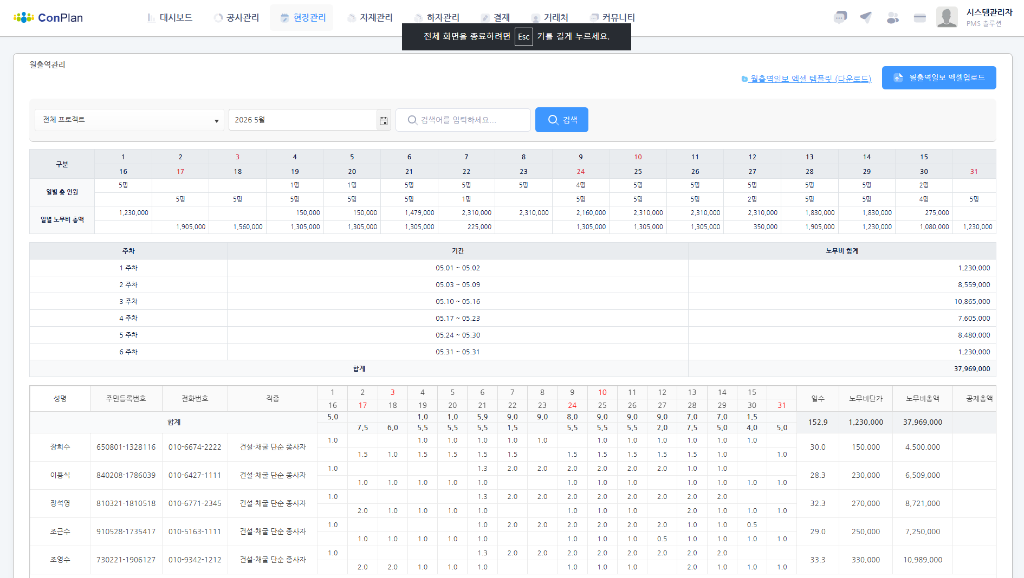
Task: Open the 대시보드 menu
Action: tap(170, 18)
